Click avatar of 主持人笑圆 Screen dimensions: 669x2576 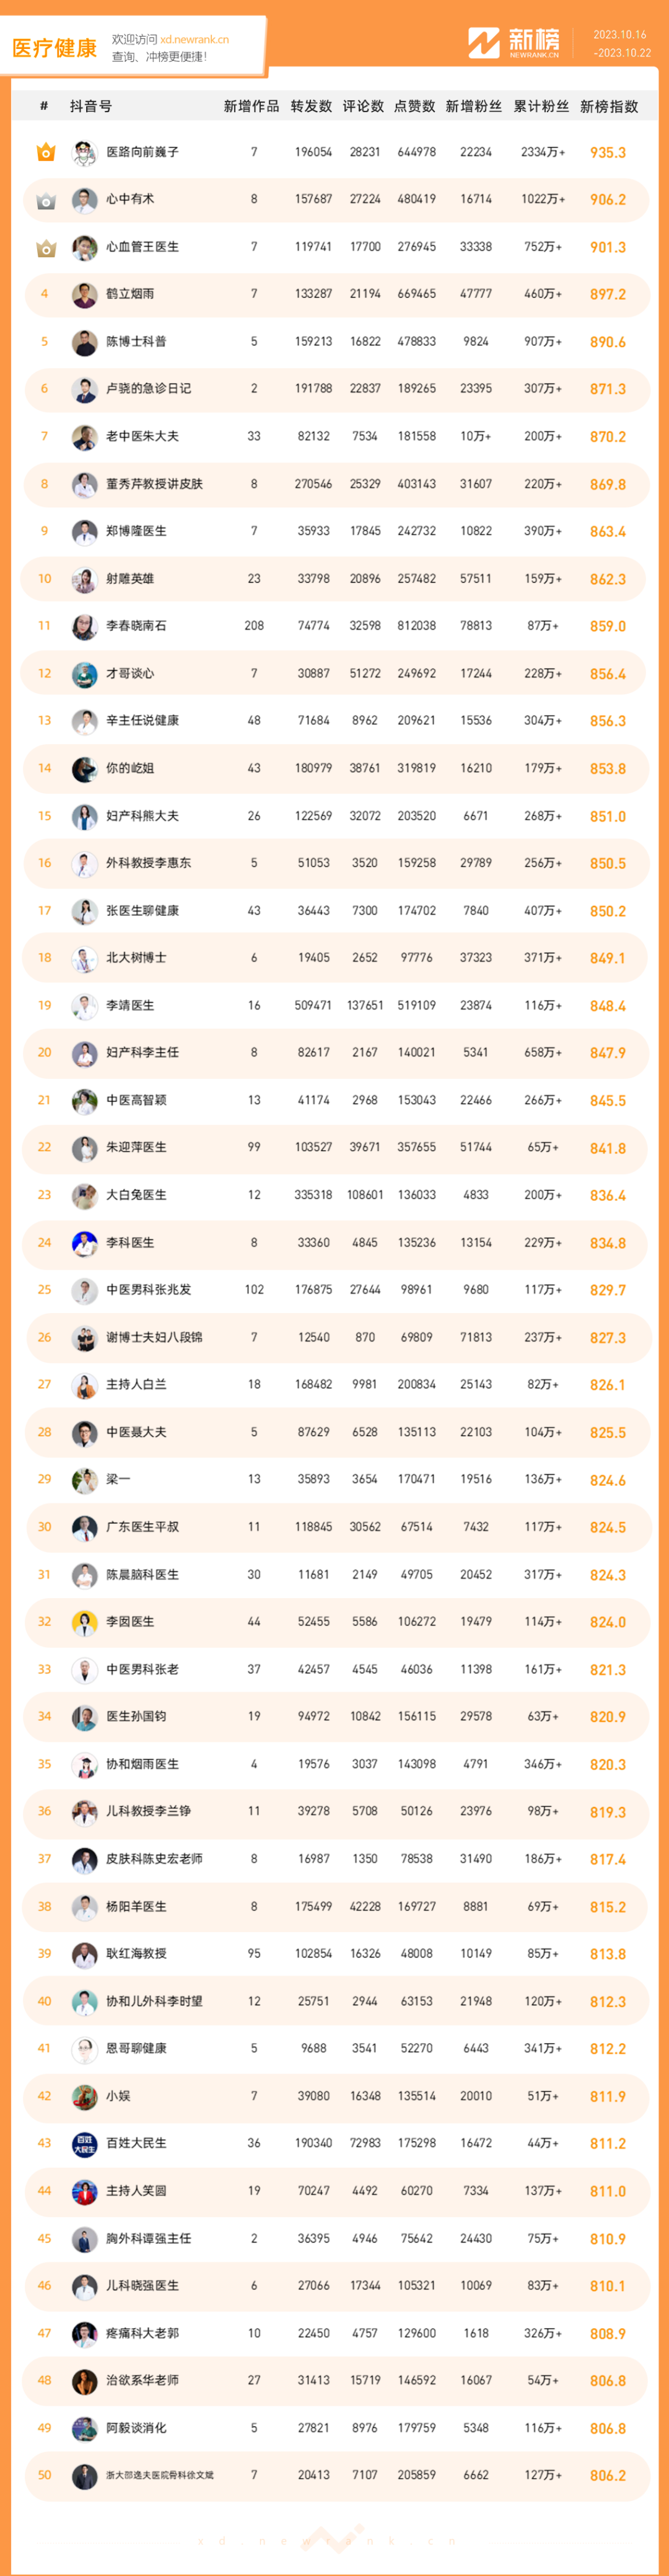[84, 2191]
